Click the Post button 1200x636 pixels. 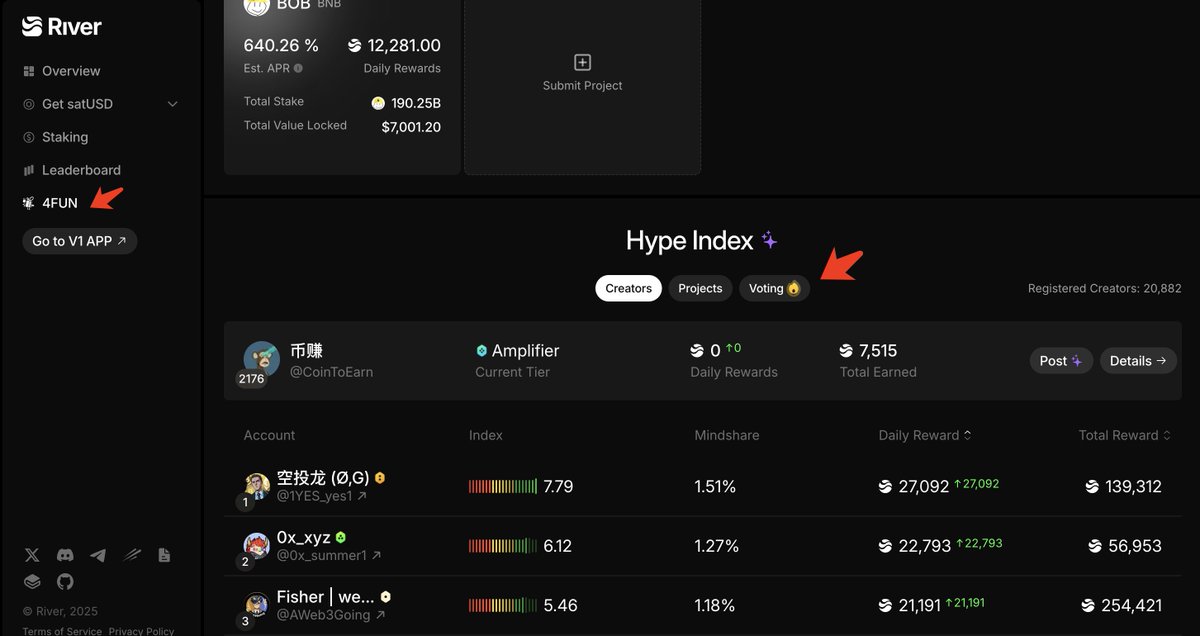click(x=1061, y=361)
